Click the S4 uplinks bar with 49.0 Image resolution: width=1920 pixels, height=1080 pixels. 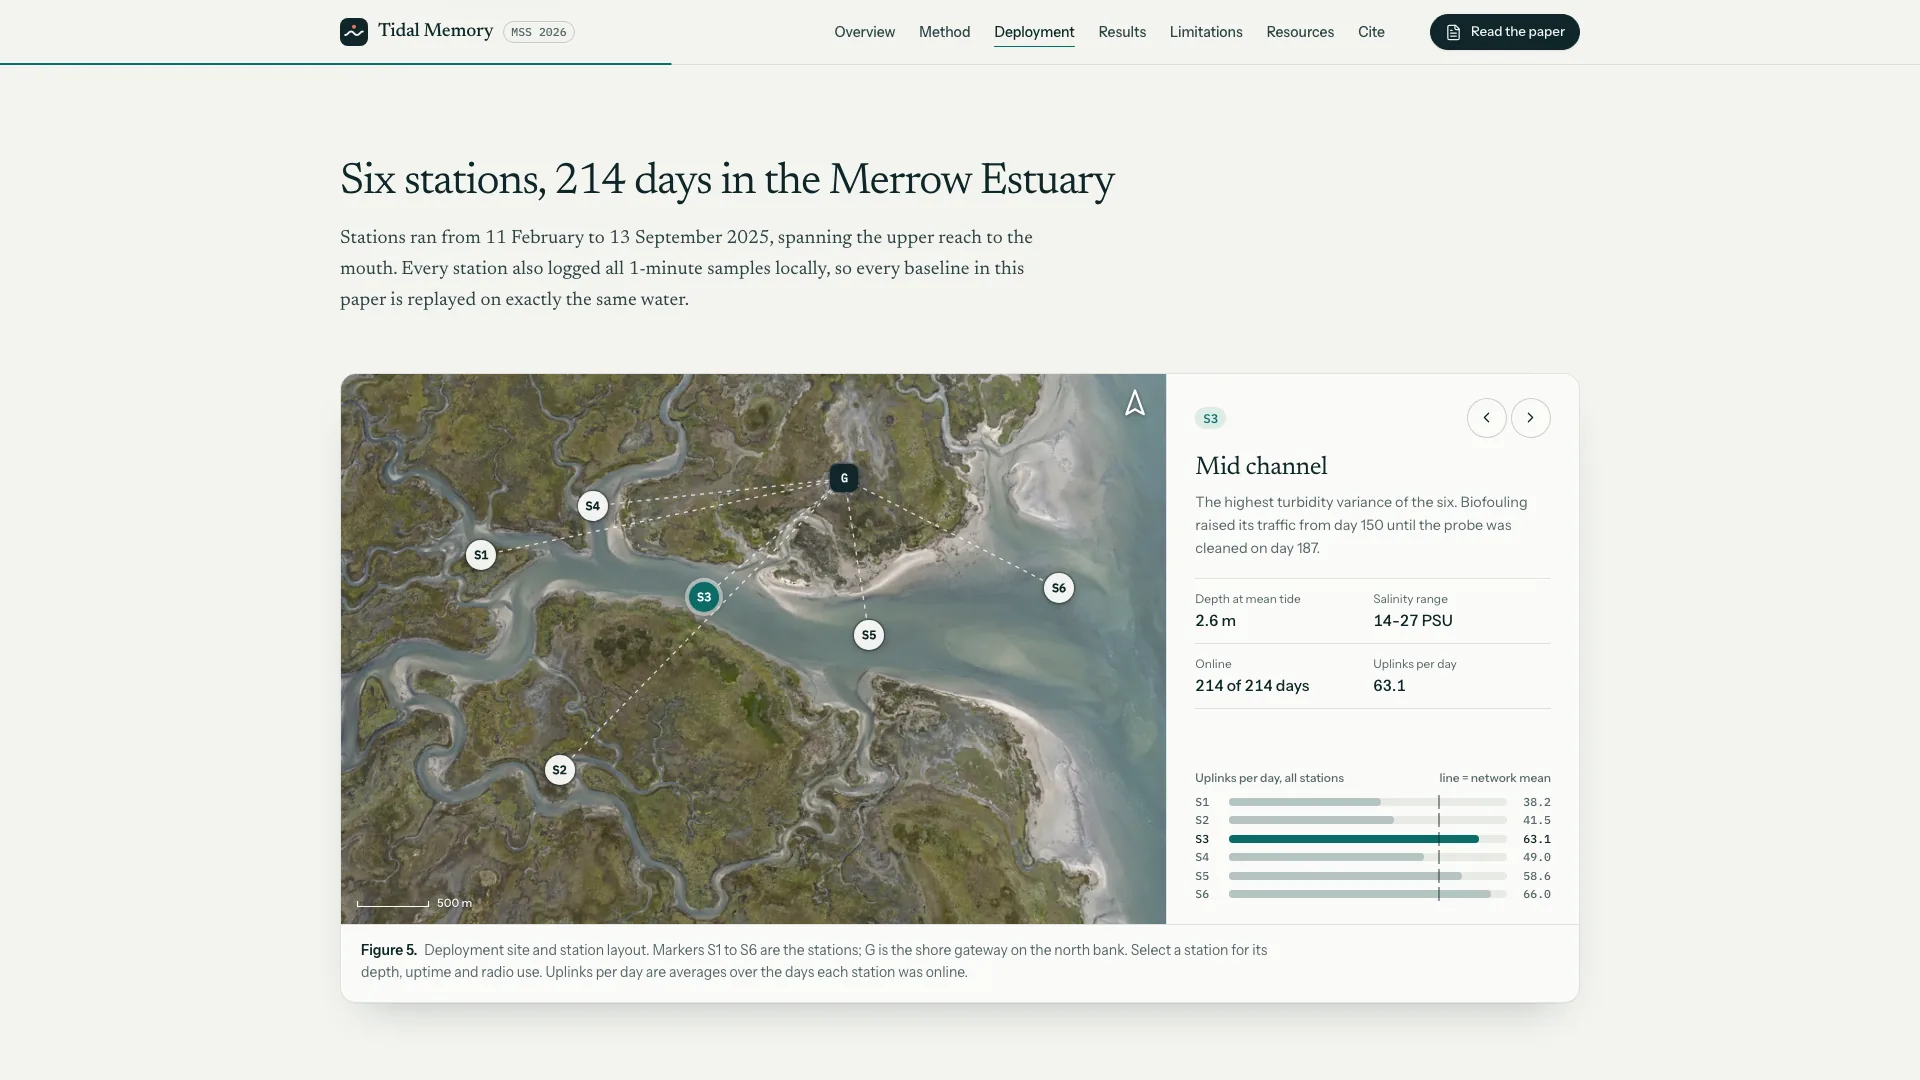[x=1373, y=857]
